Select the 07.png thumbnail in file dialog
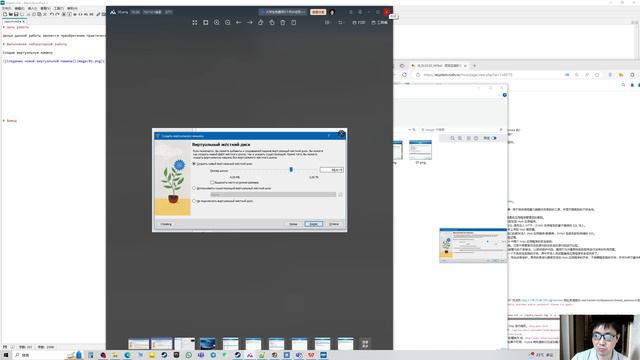The width and height of the screenshot is (640, 360). pos(420,152)
